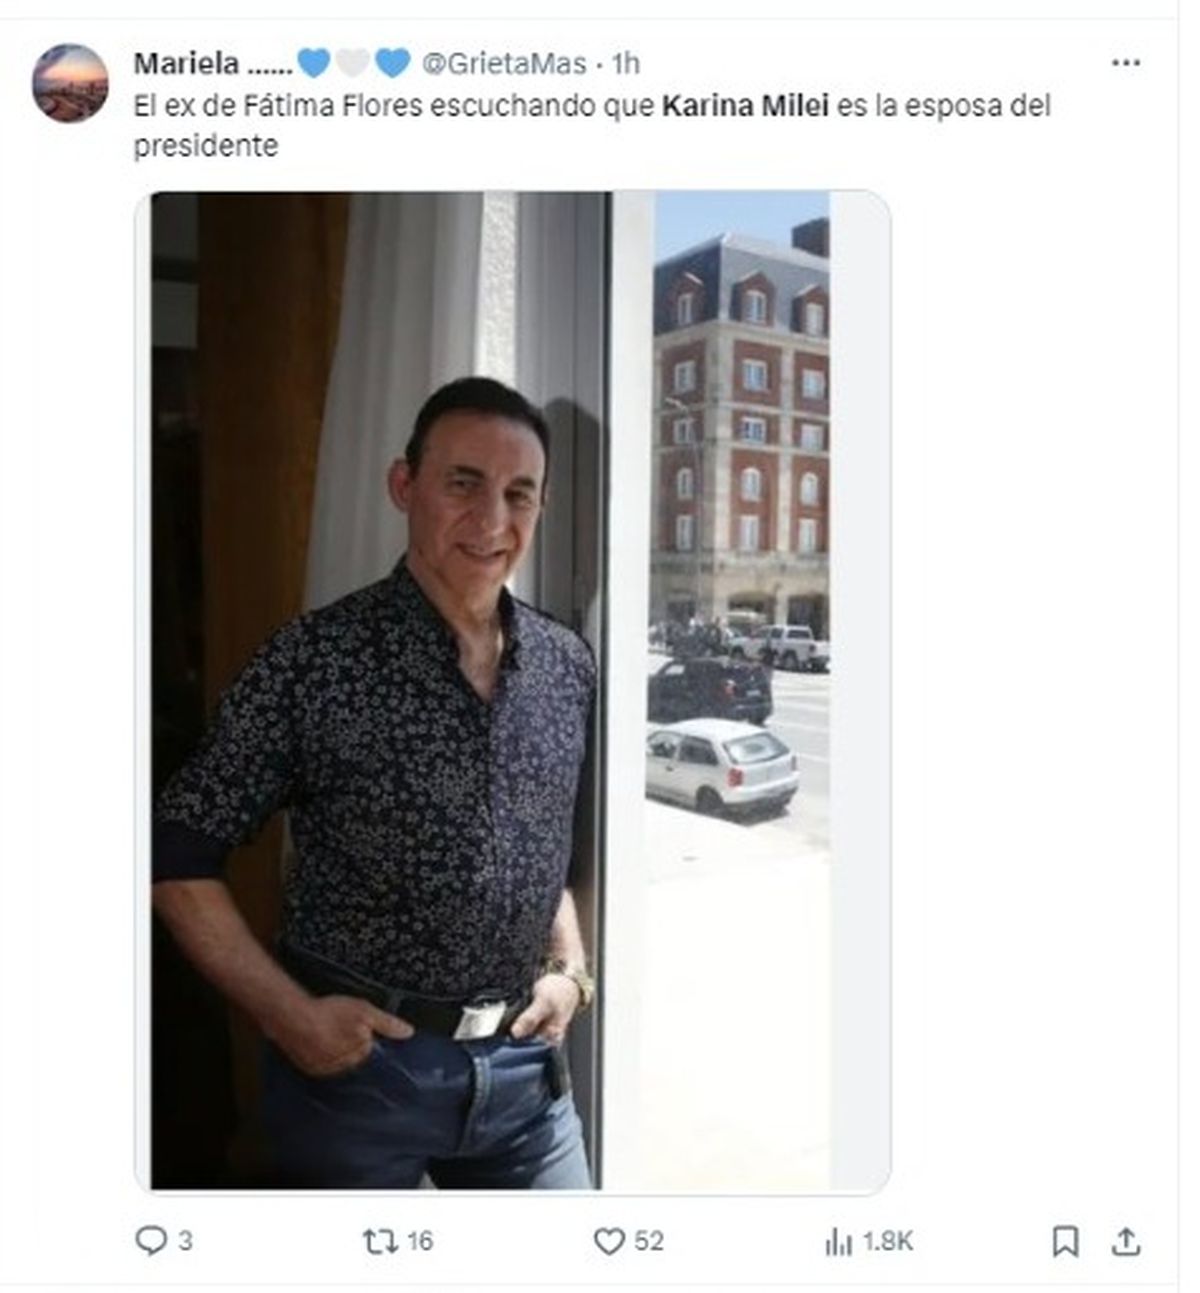Open the 1h timestamp link
This screenshot has width=1200, height=1293.
tap(626, 64)
